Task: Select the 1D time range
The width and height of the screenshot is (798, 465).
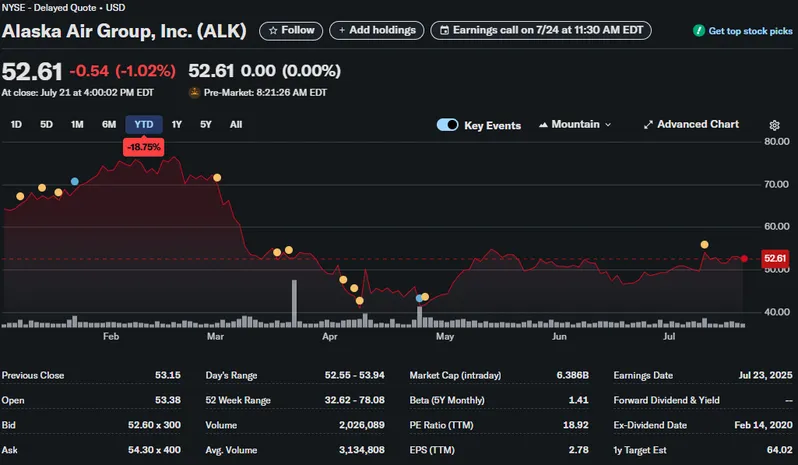Action: pyautogui.click(x=16, y=125)
